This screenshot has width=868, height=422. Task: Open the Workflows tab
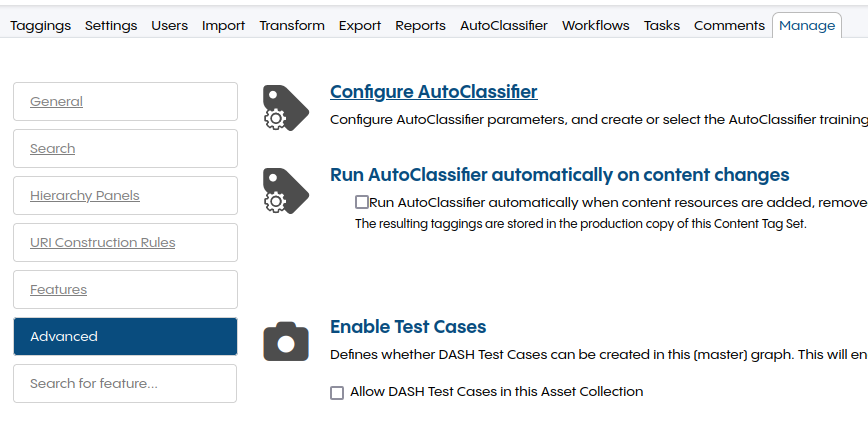coord(595,25)
